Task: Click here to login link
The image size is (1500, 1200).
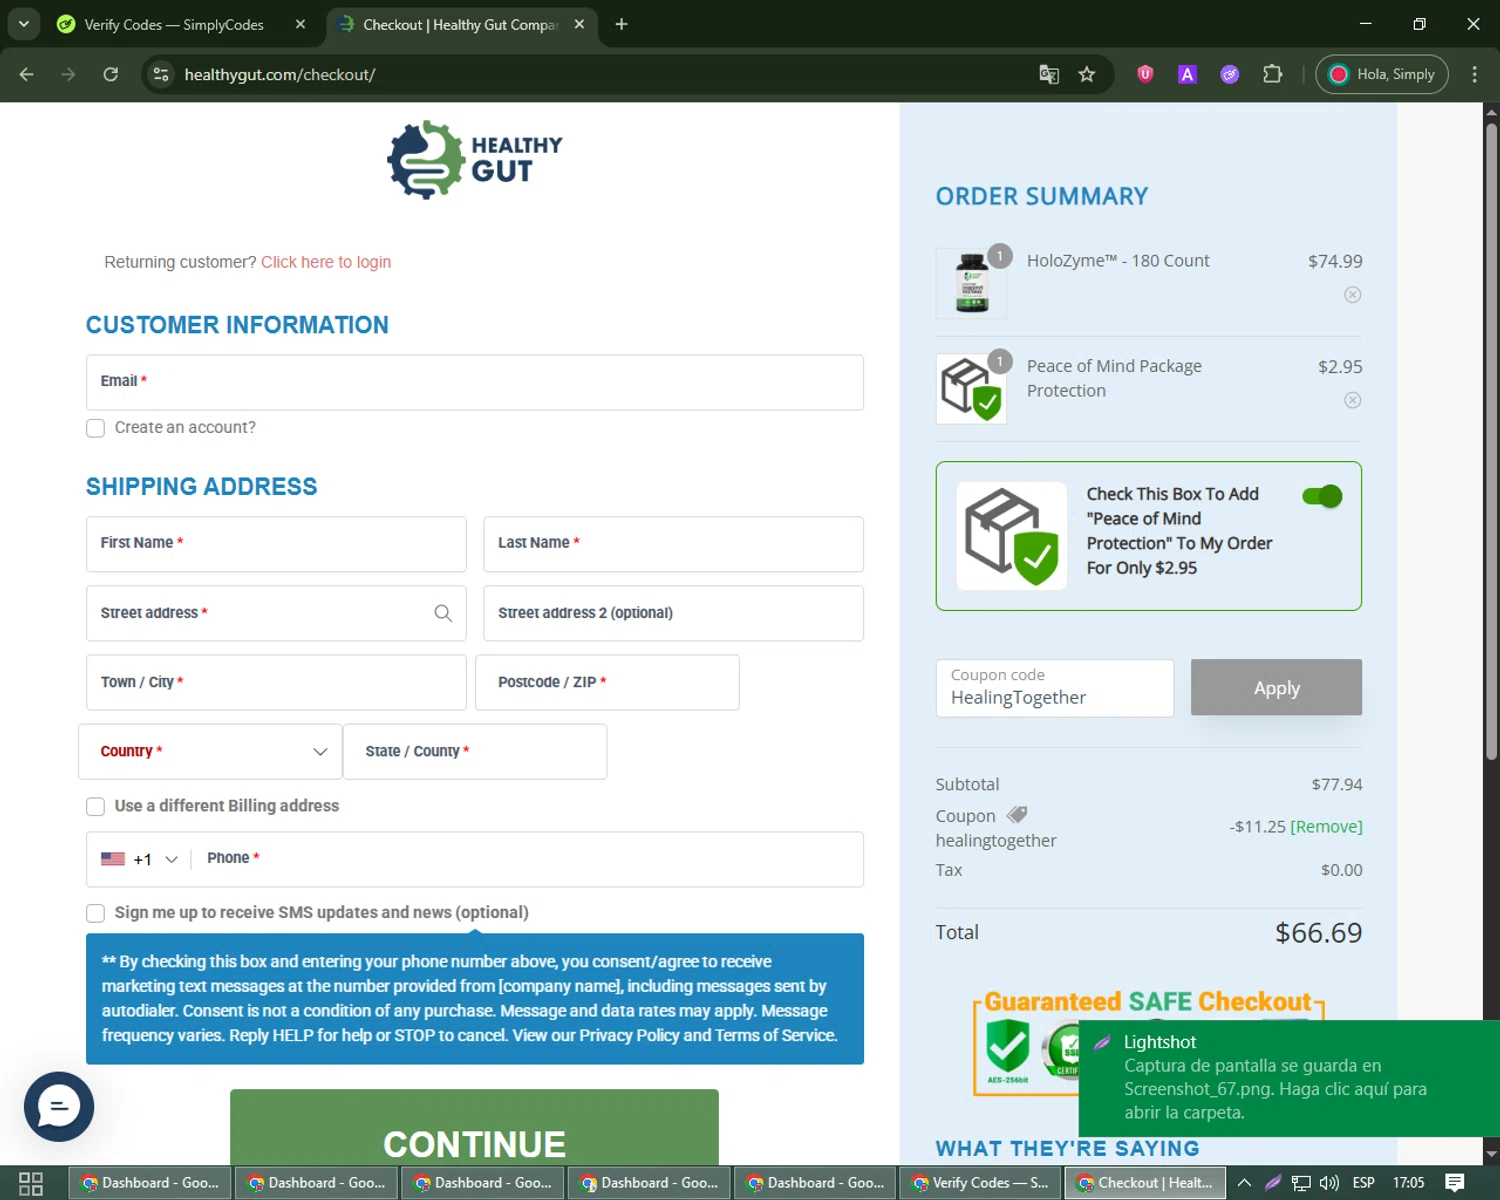Action: pyautogui.click(x=326, y=262)
